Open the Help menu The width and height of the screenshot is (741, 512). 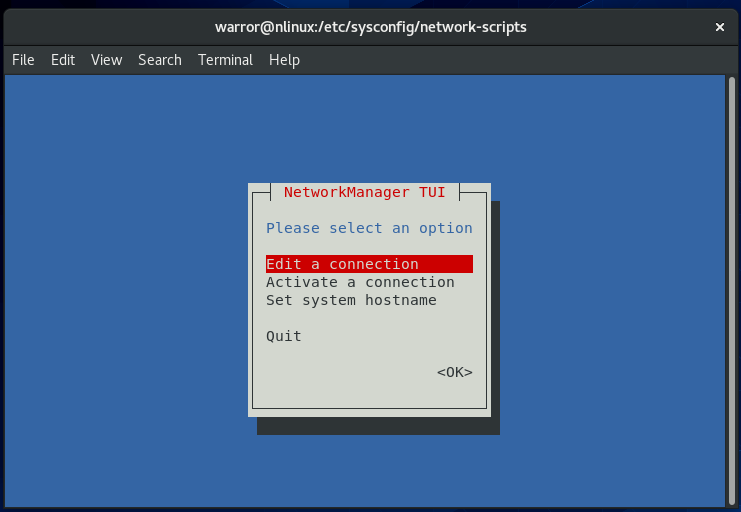tap(284, 60)
